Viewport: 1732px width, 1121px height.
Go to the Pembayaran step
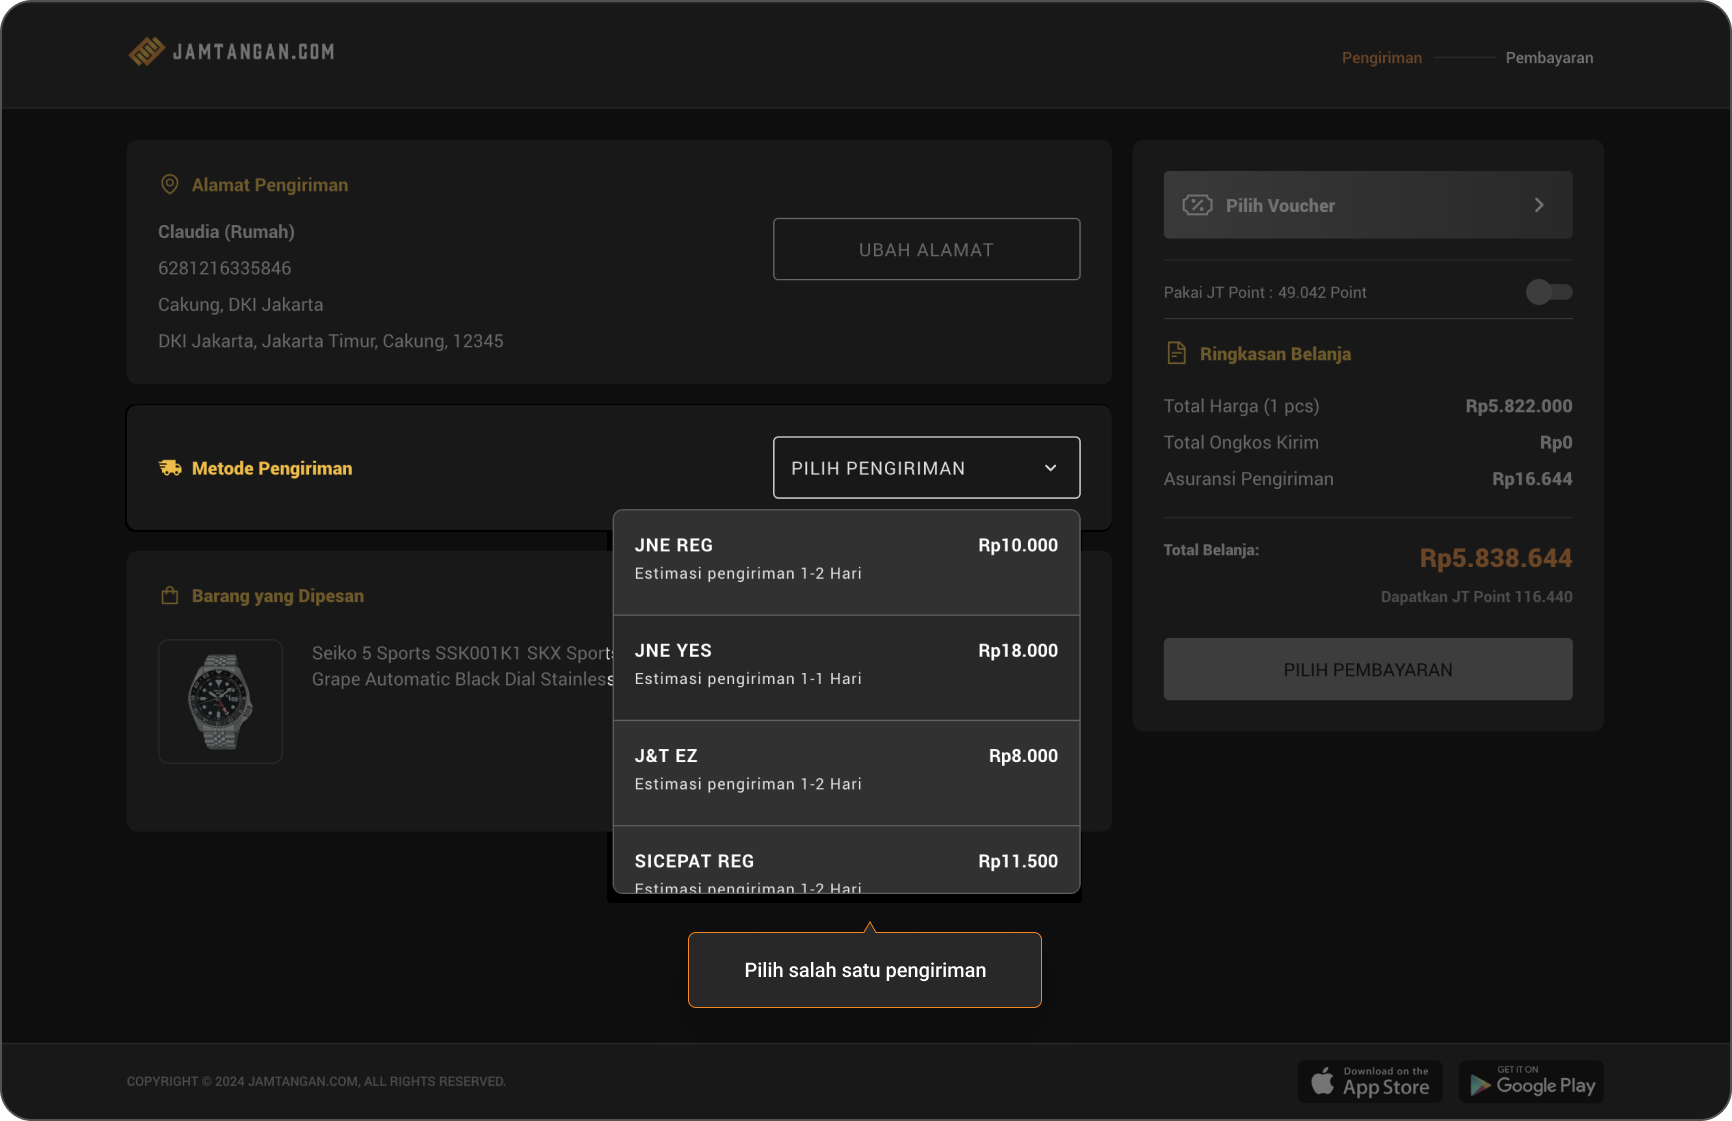click(x=1549, y=58)
